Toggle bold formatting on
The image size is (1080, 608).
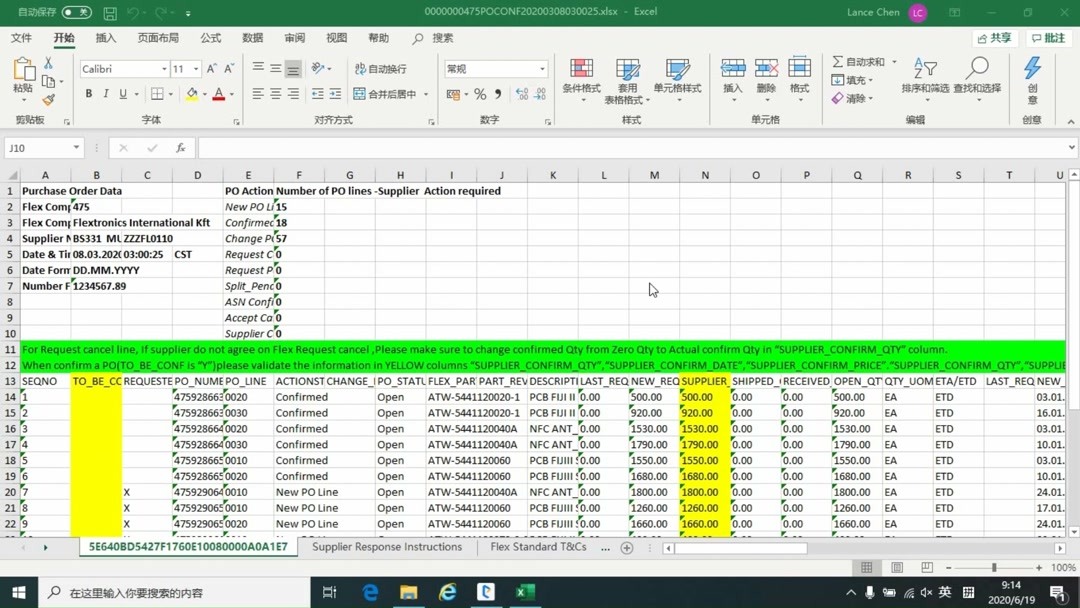point(89,92)
